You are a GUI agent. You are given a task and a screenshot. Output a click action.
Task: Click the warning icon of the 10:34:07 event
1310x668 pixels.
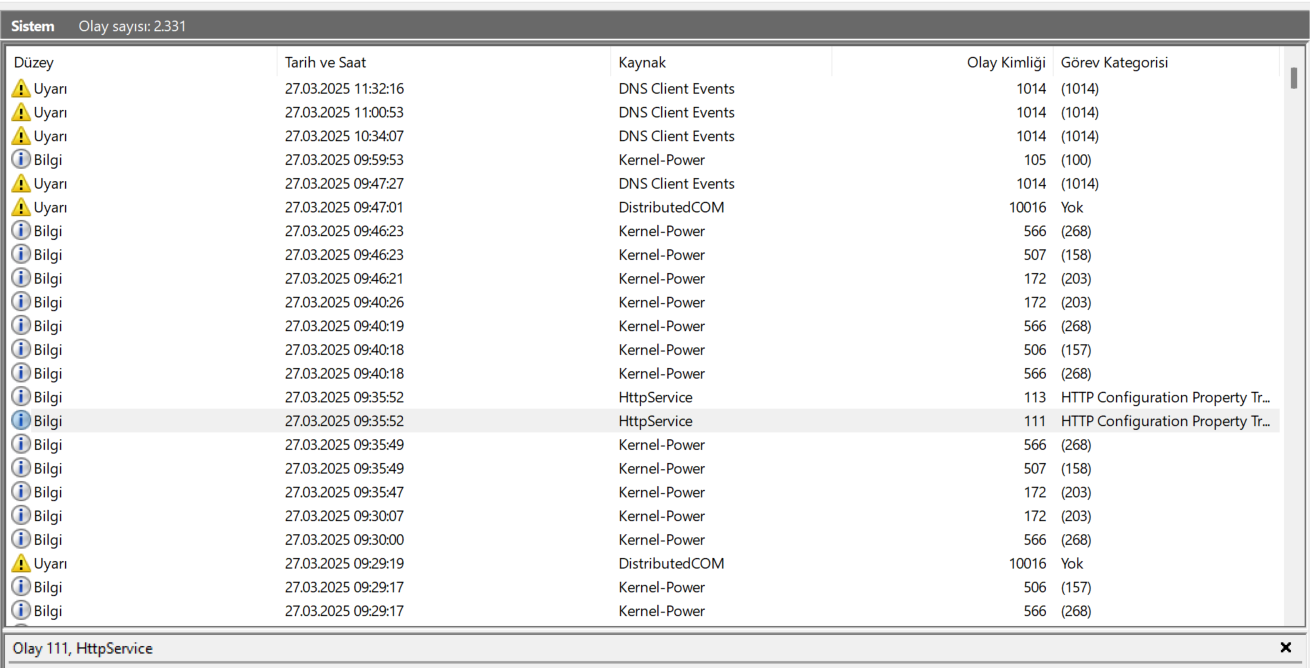pos(21,136)
